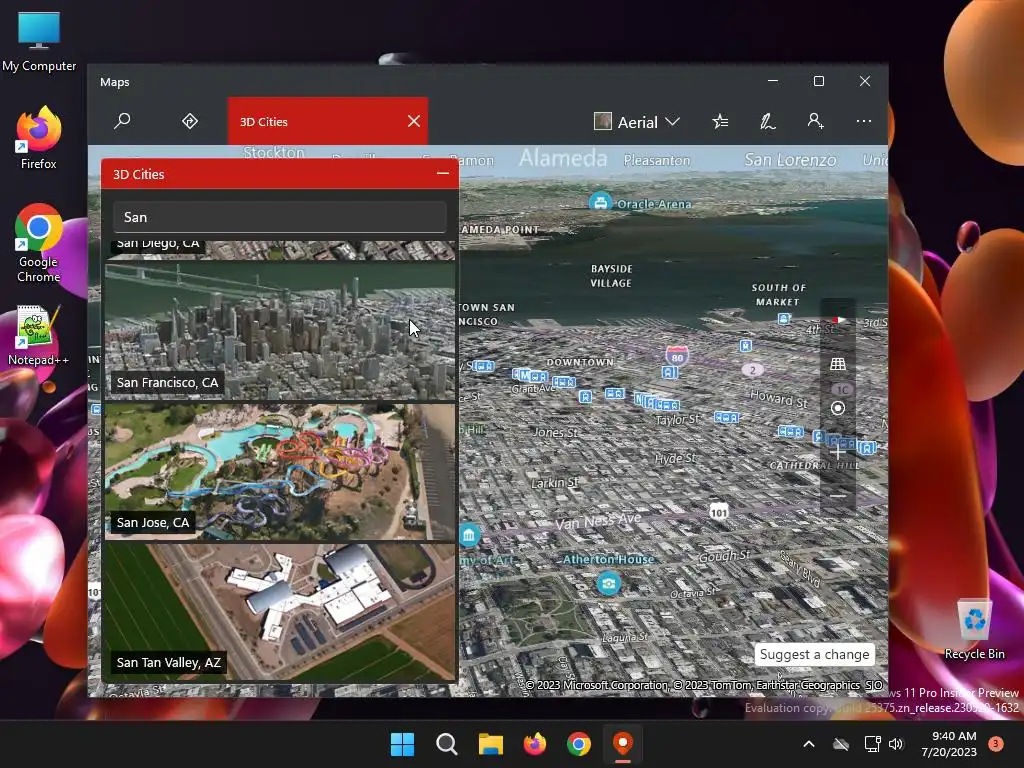This screenshot has height=768, width=1024.
Task: Zoom out the map with the minus
Action: 838,496
